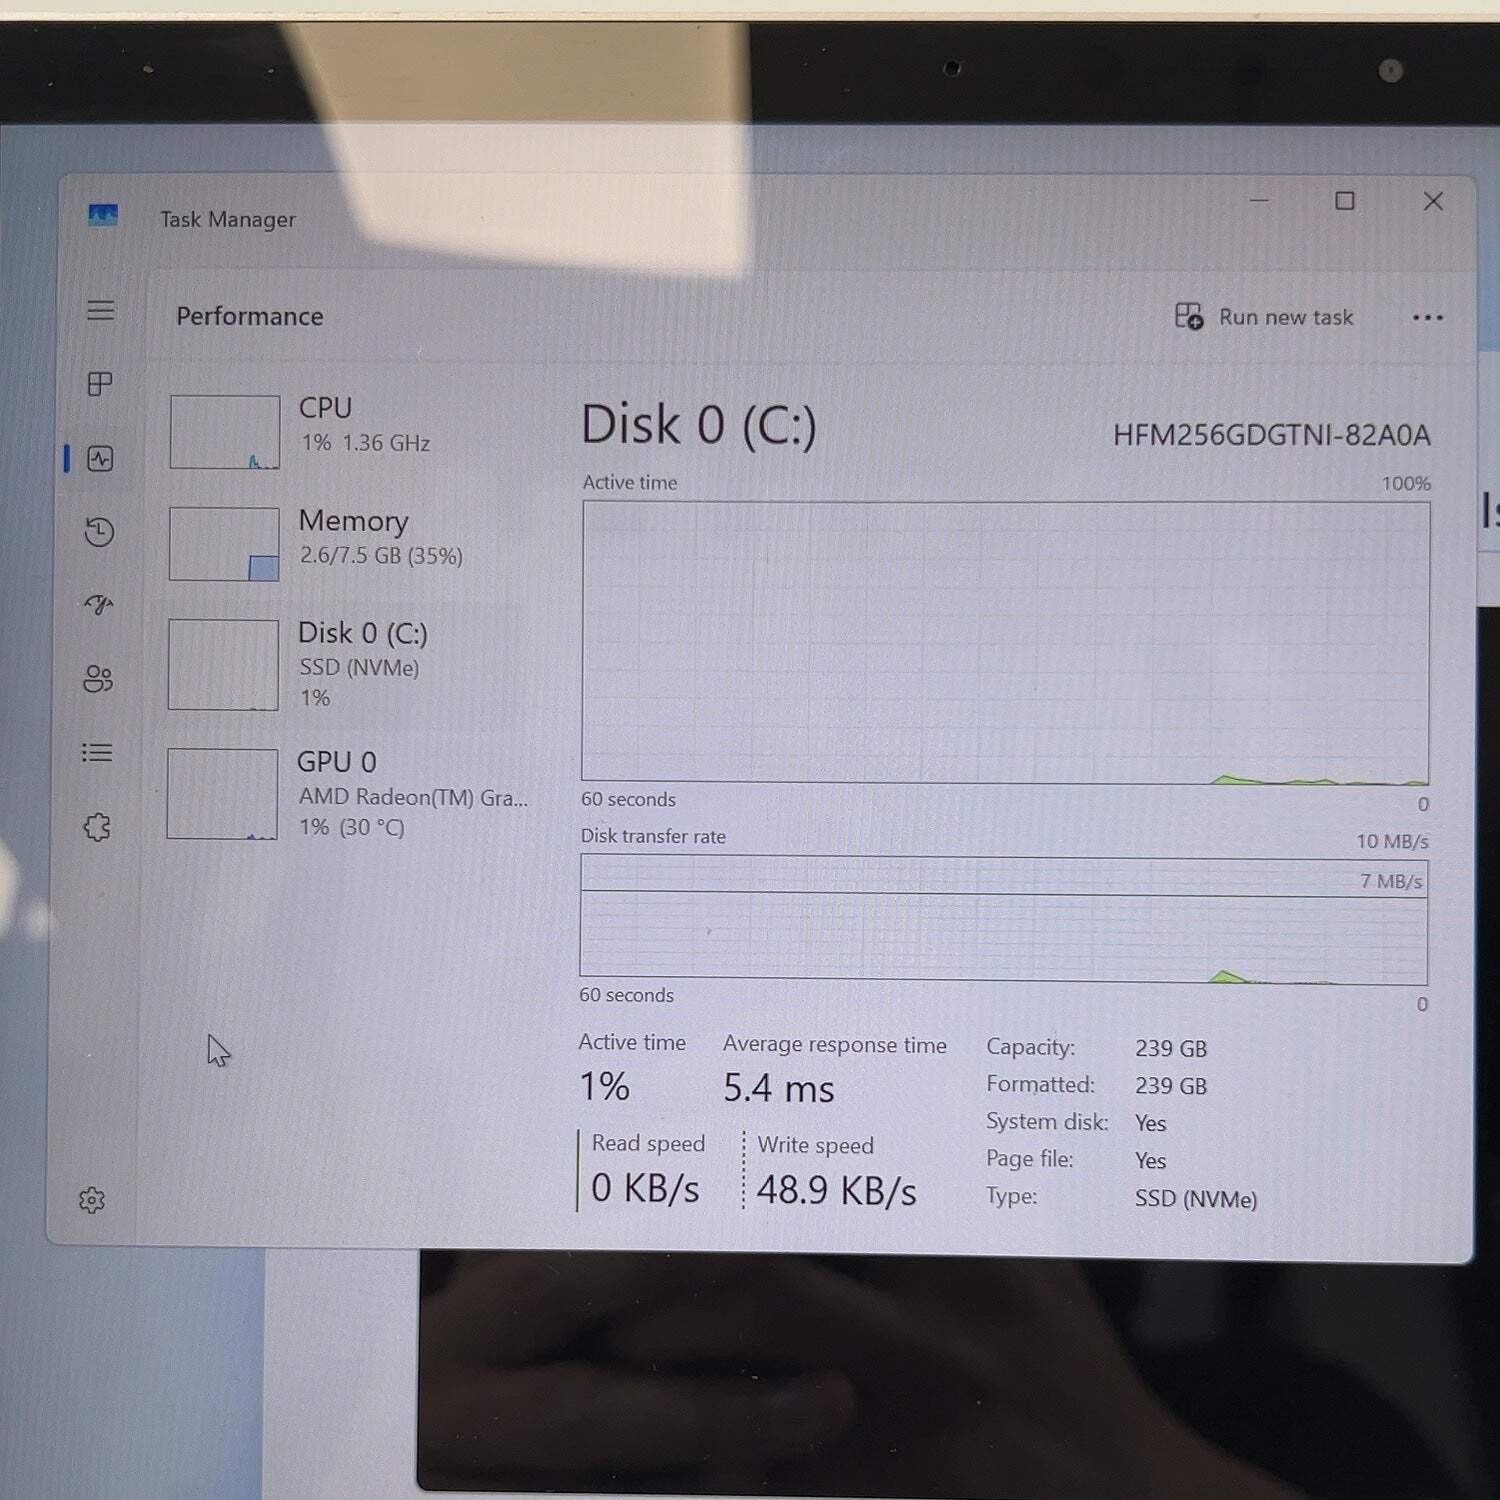Click the CPU mini graph thumbnail
The height and width of the screenshot is (1500, 1500).
[x=225, y=432]
